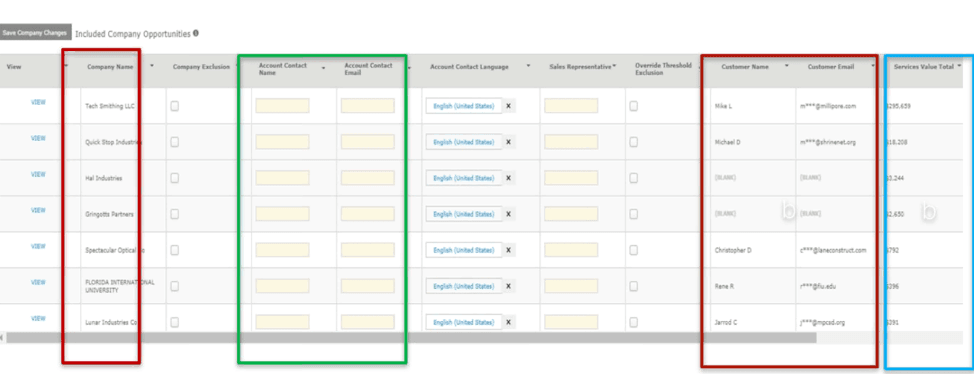Screen dimensions: 974x374
Task: Click the Save Company Changes button
Action: point(35,33)
